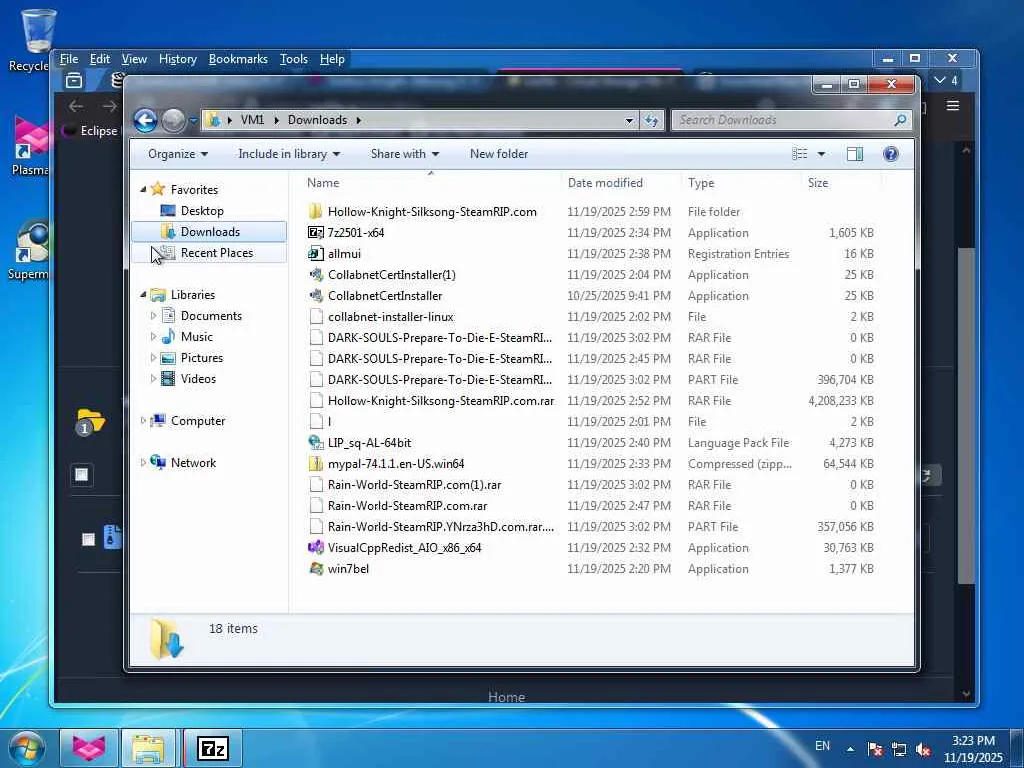Expand the Network tree node
Image resolution: width=1024 pixels, height=768 pixels.
tap(144, 462)
